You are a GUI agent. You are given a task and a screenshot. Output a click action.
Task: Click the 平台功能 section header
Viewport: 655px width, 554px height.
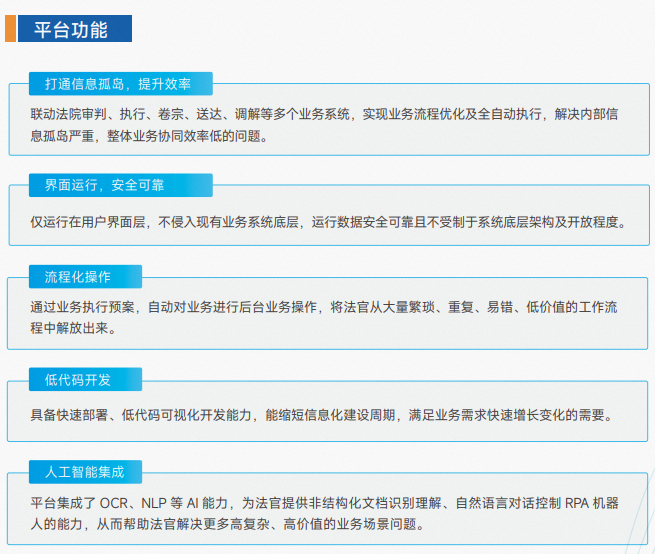click(x=74, y=29)
